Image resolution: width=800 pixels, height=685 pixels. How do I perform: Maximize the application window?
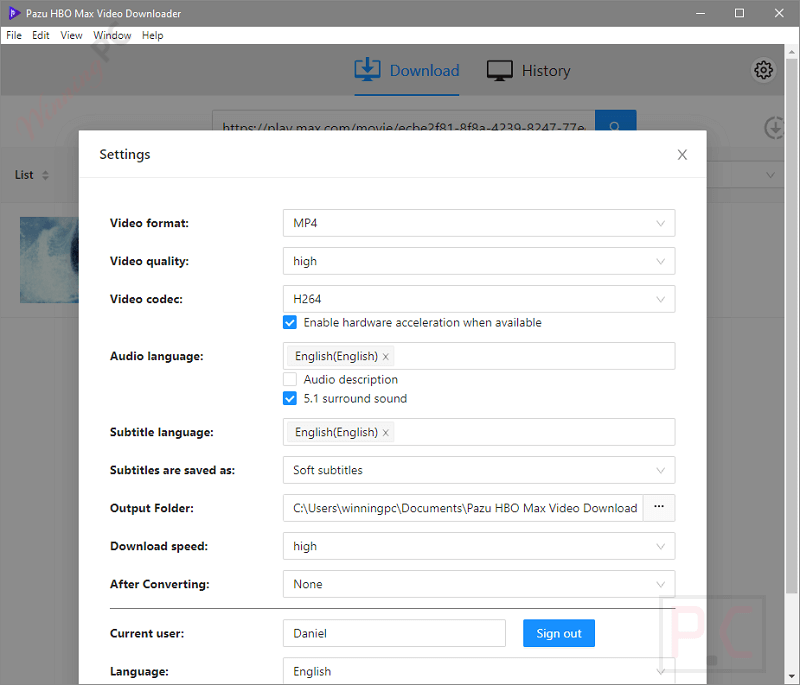click(739, 13)
